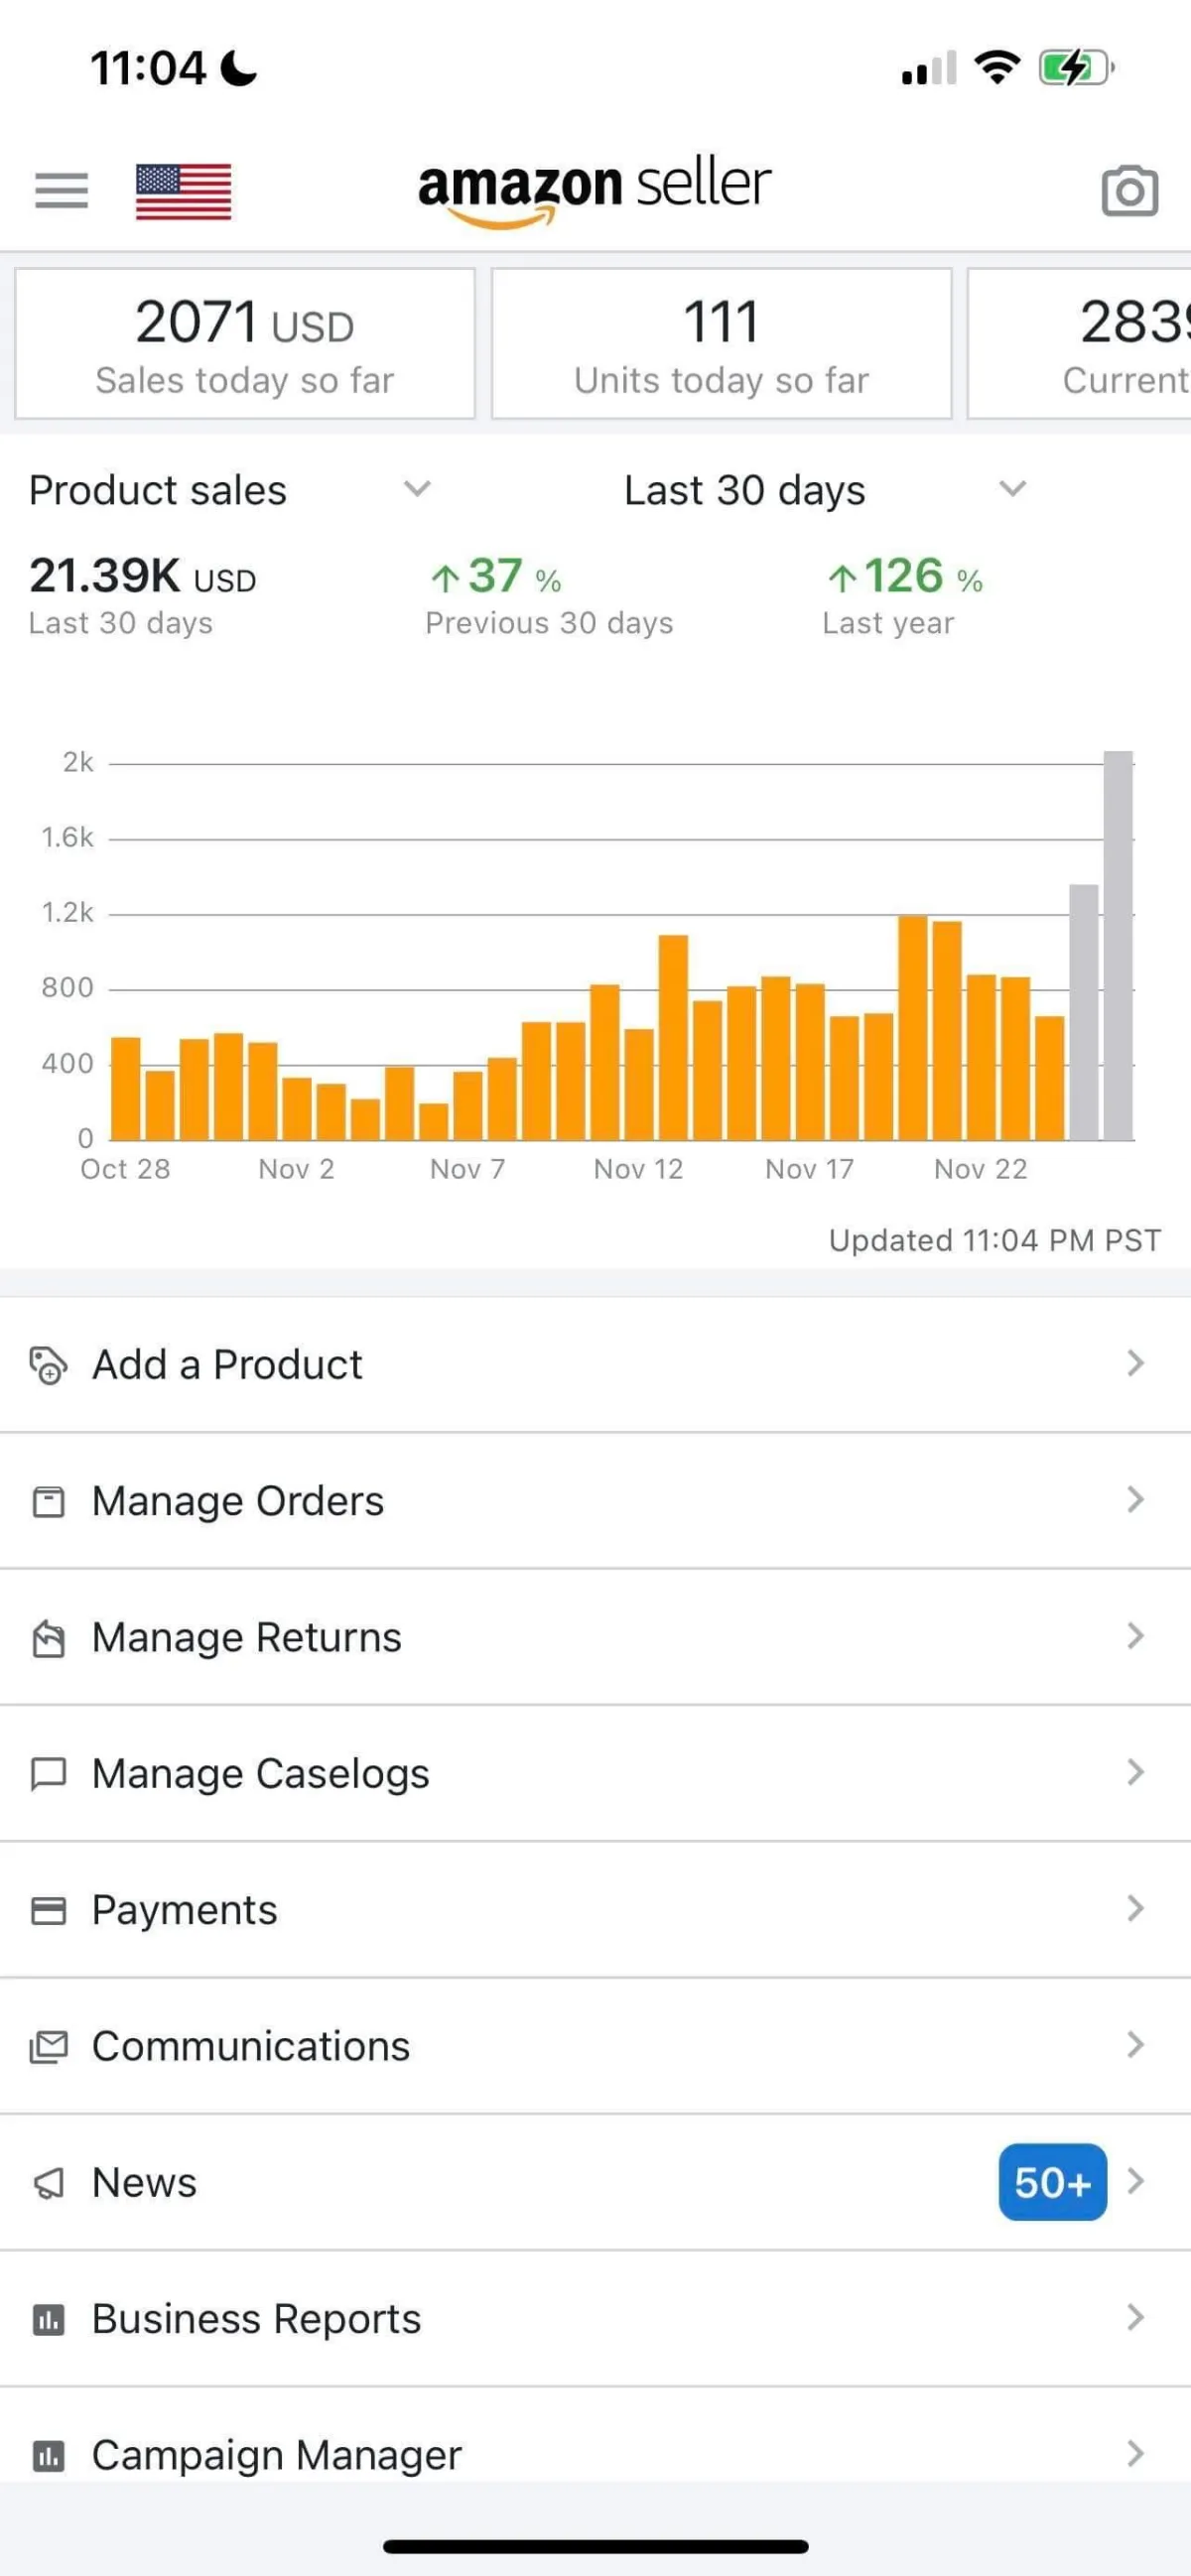The width and height of the screenshot is (1191, 2576).
Task: Open the hamburger menu icon
Action: [x=61, y=190]
